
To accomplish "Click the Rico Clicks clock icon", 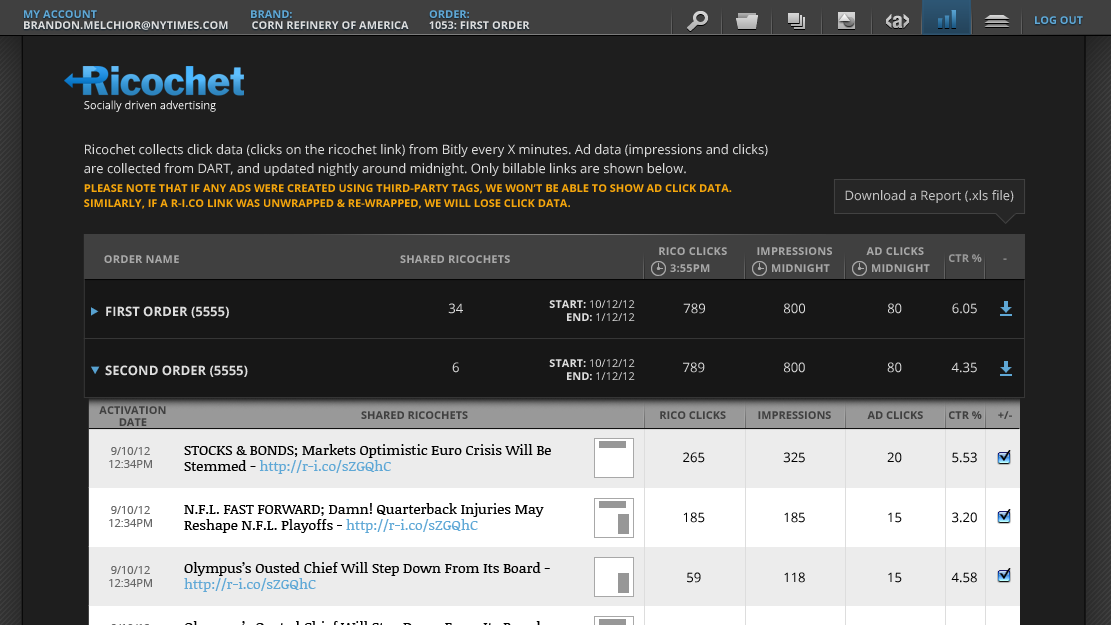I will [x=658, y=268].
